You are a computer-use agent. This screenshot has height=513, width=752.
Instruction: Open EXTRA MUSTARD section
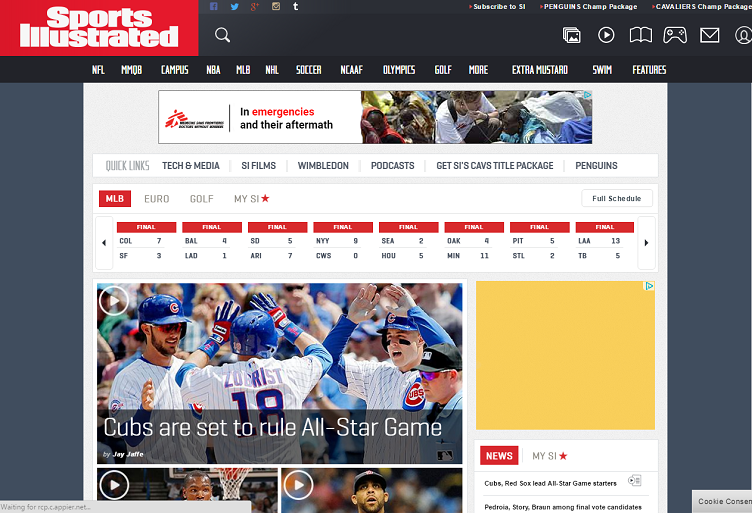[540, 70]
